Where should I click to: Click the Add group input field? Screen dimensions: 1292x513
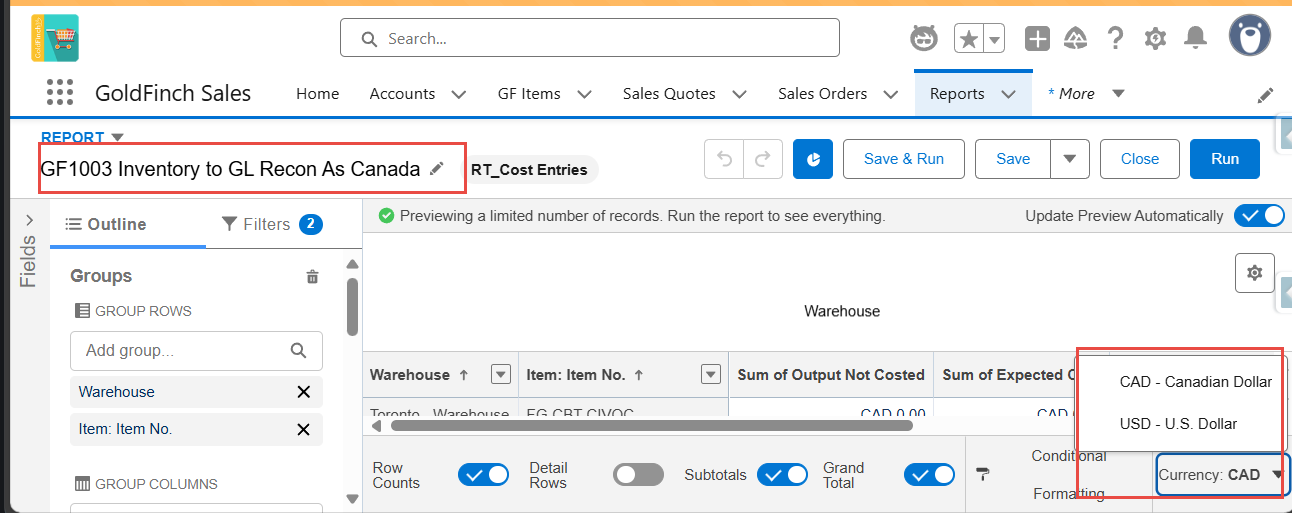(x=196, y=351)
